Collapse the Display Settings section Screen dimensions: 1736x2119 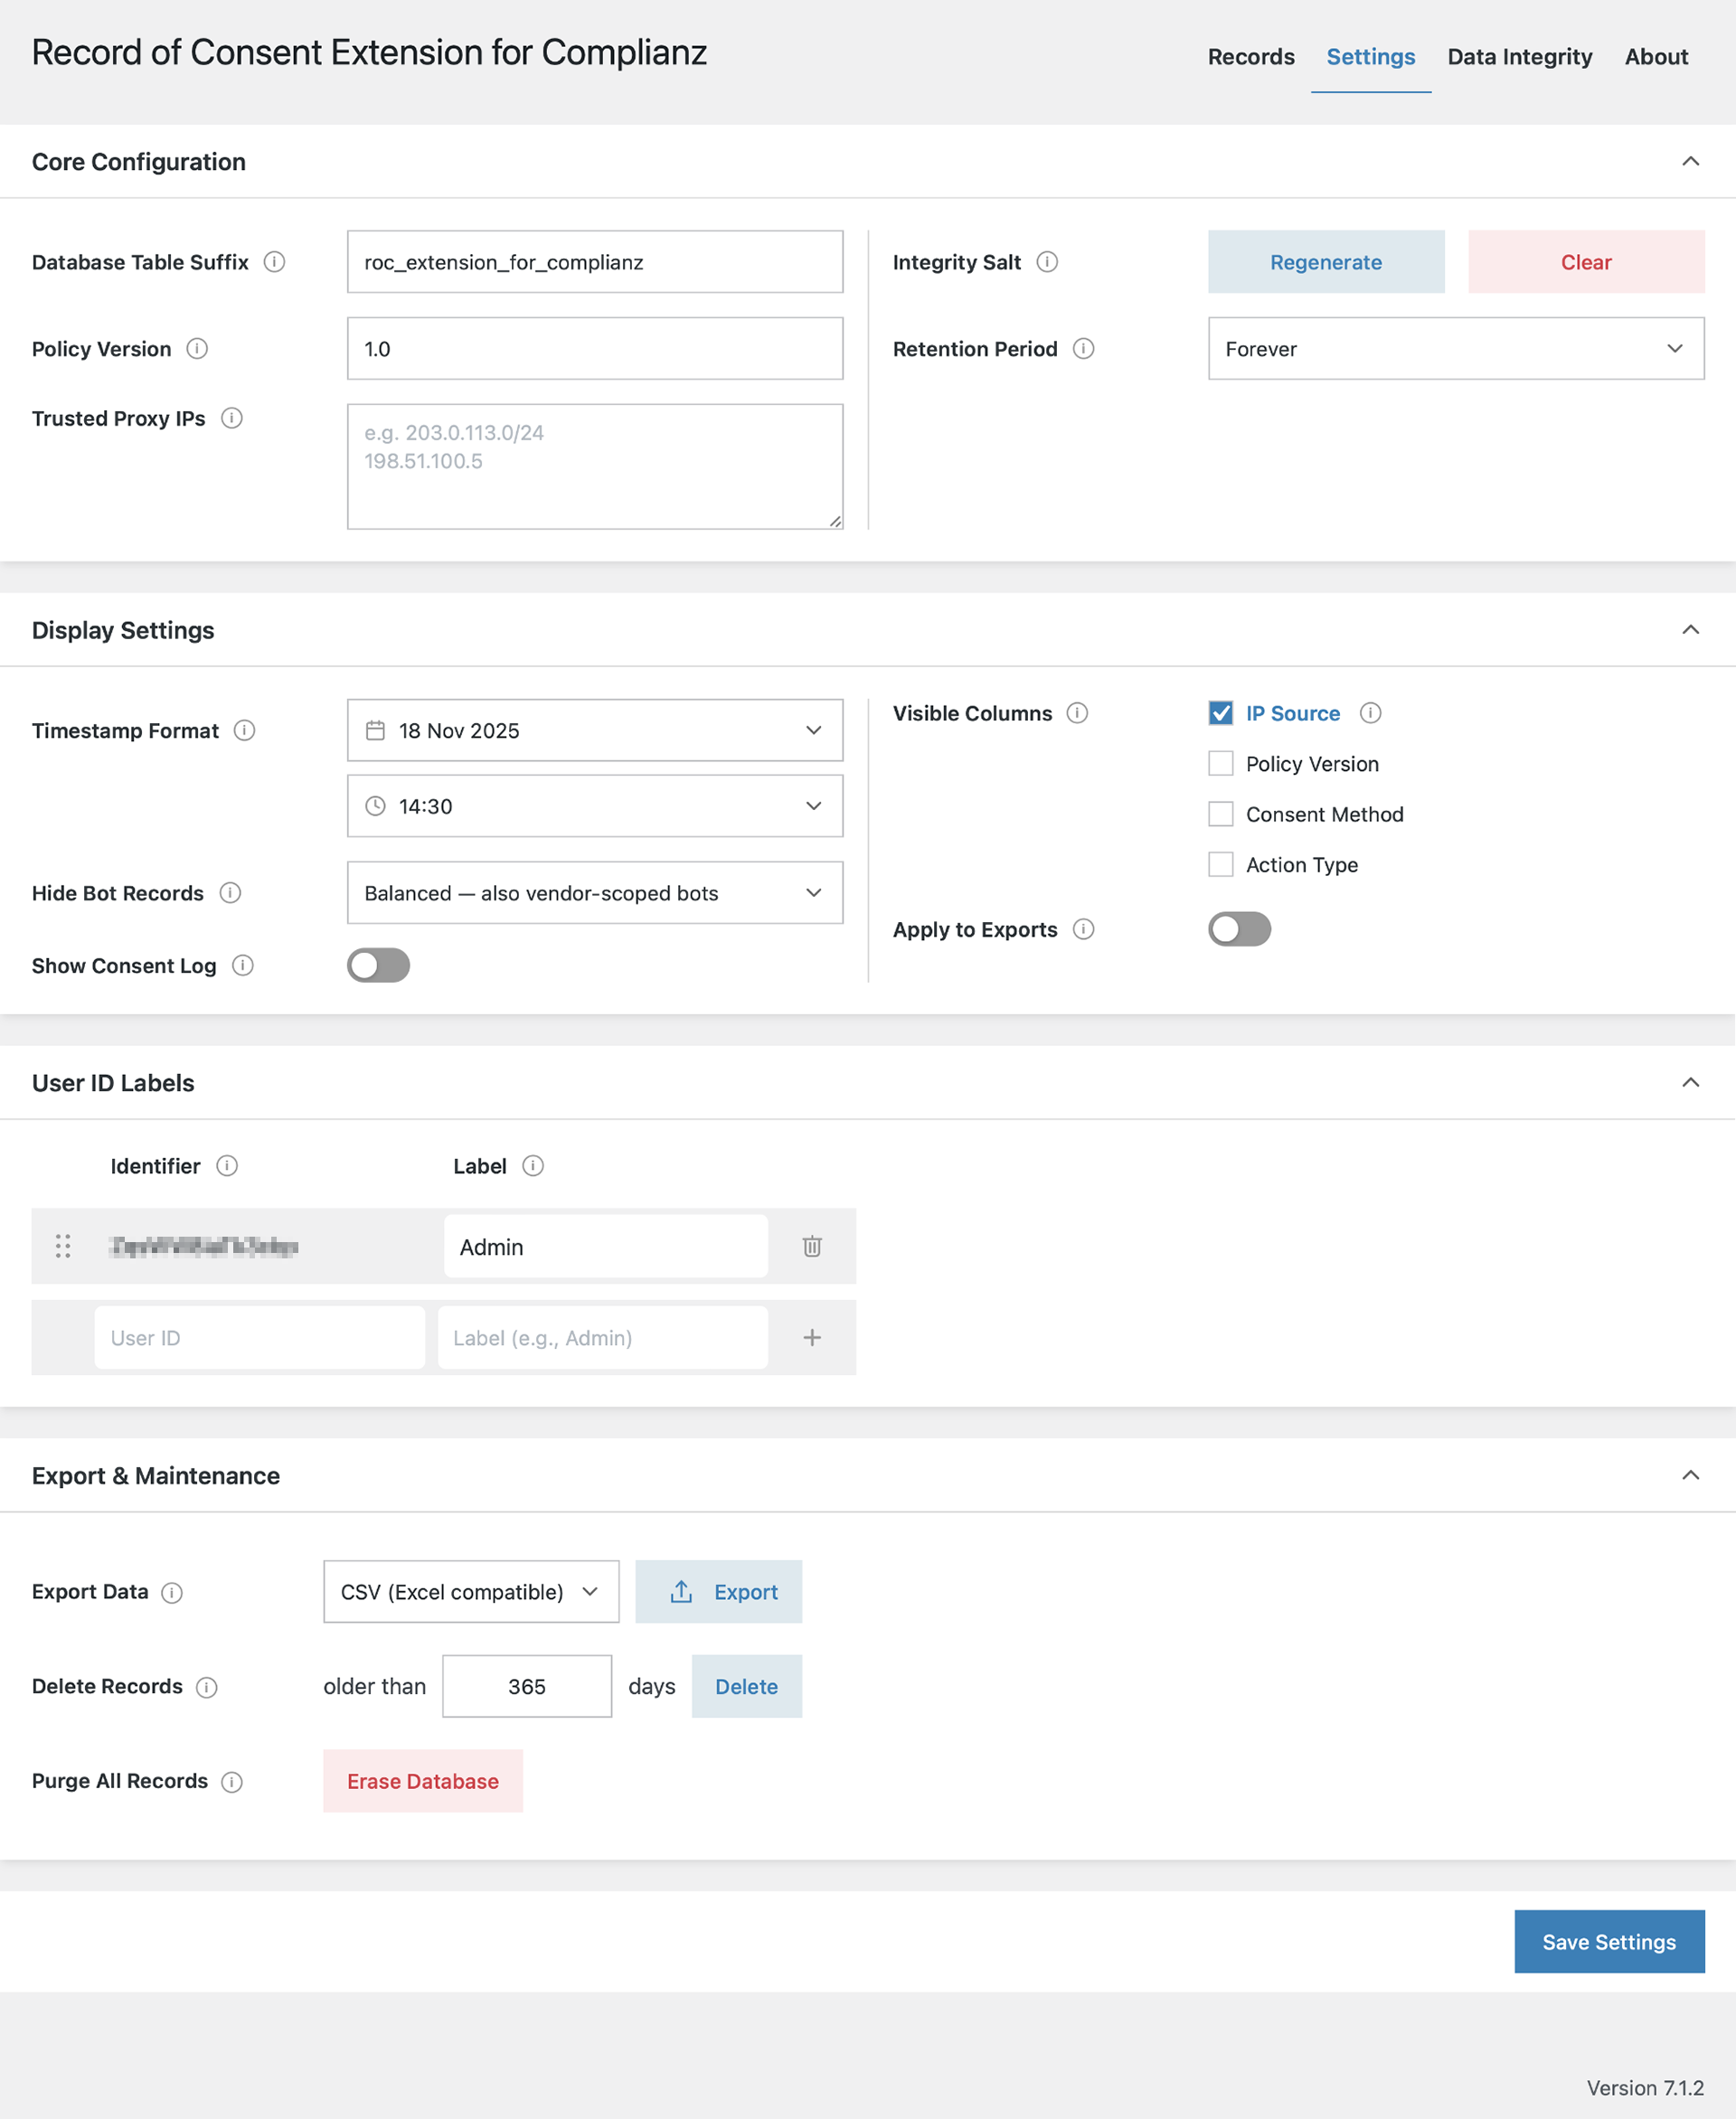(x=1690, y=629)
